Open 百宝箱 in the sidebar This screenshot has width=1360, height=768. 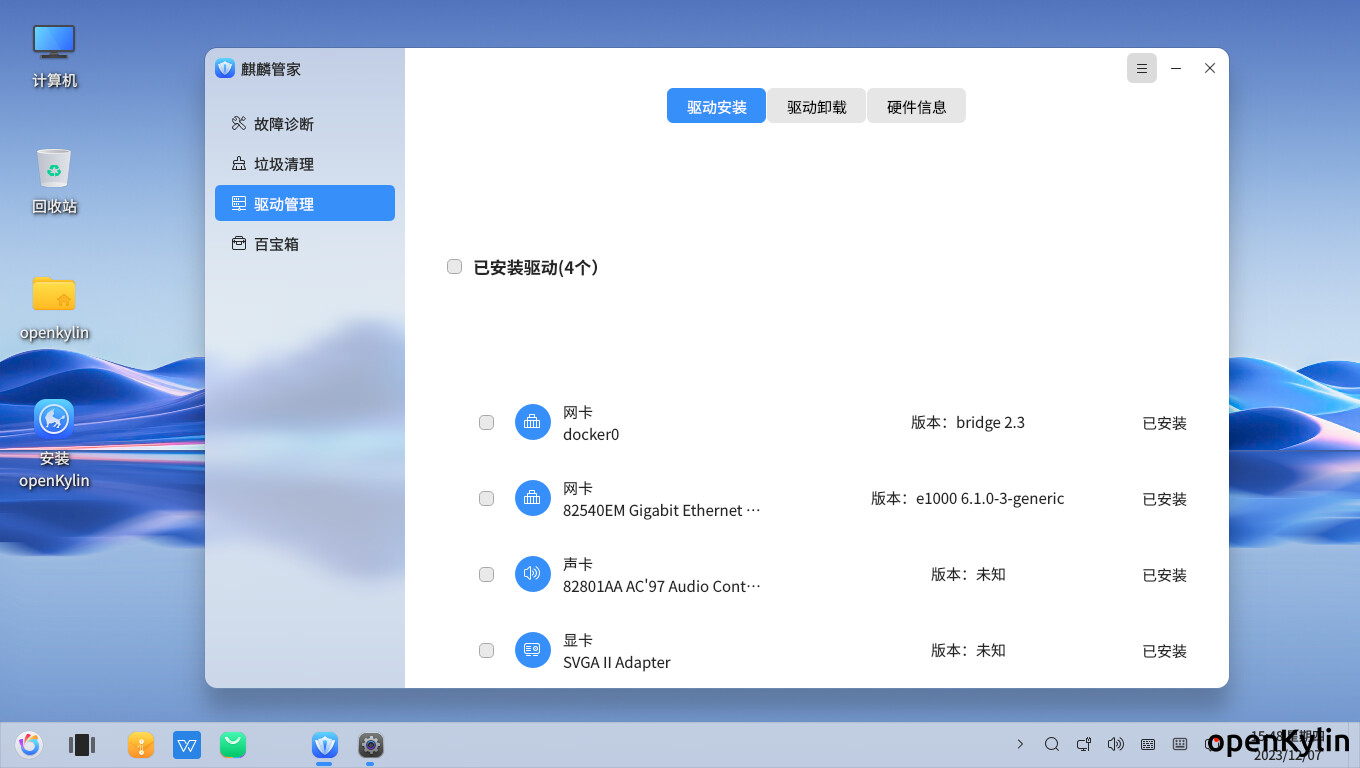click(276, 244)
